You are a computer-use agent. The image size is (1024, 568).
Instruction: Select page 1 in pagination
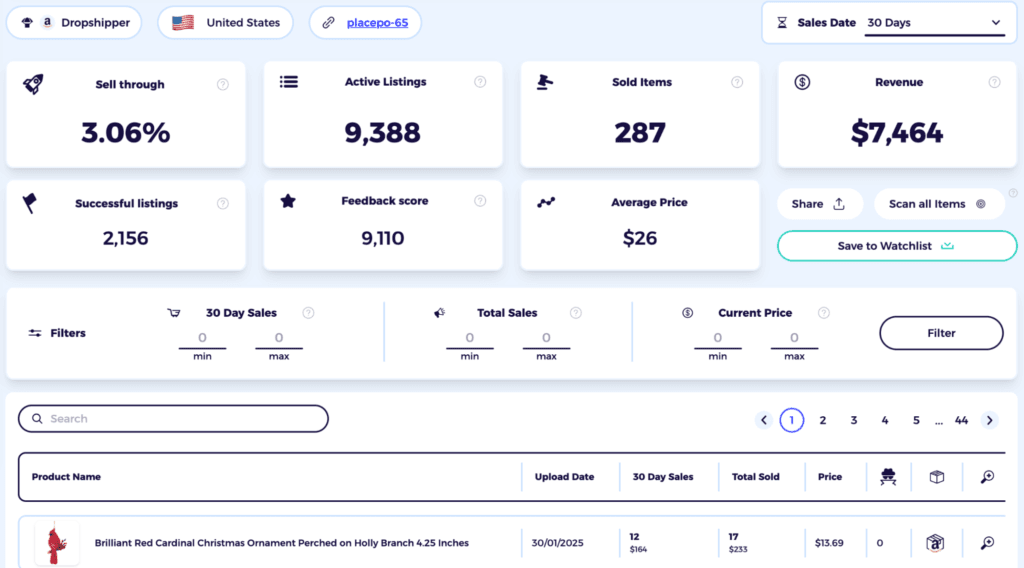click(792, 420)
